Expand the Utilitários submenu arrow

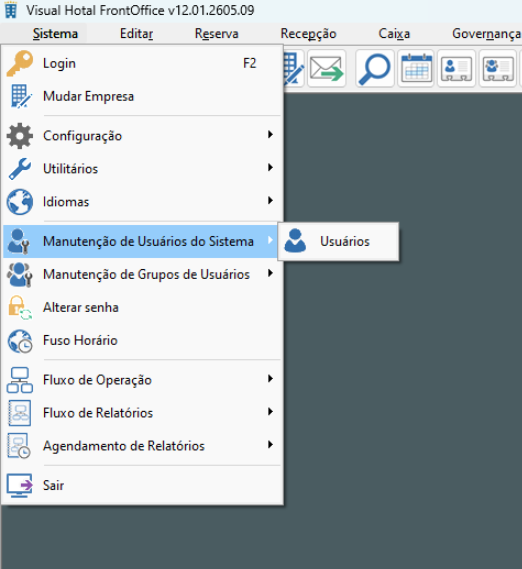click(270, 168)
